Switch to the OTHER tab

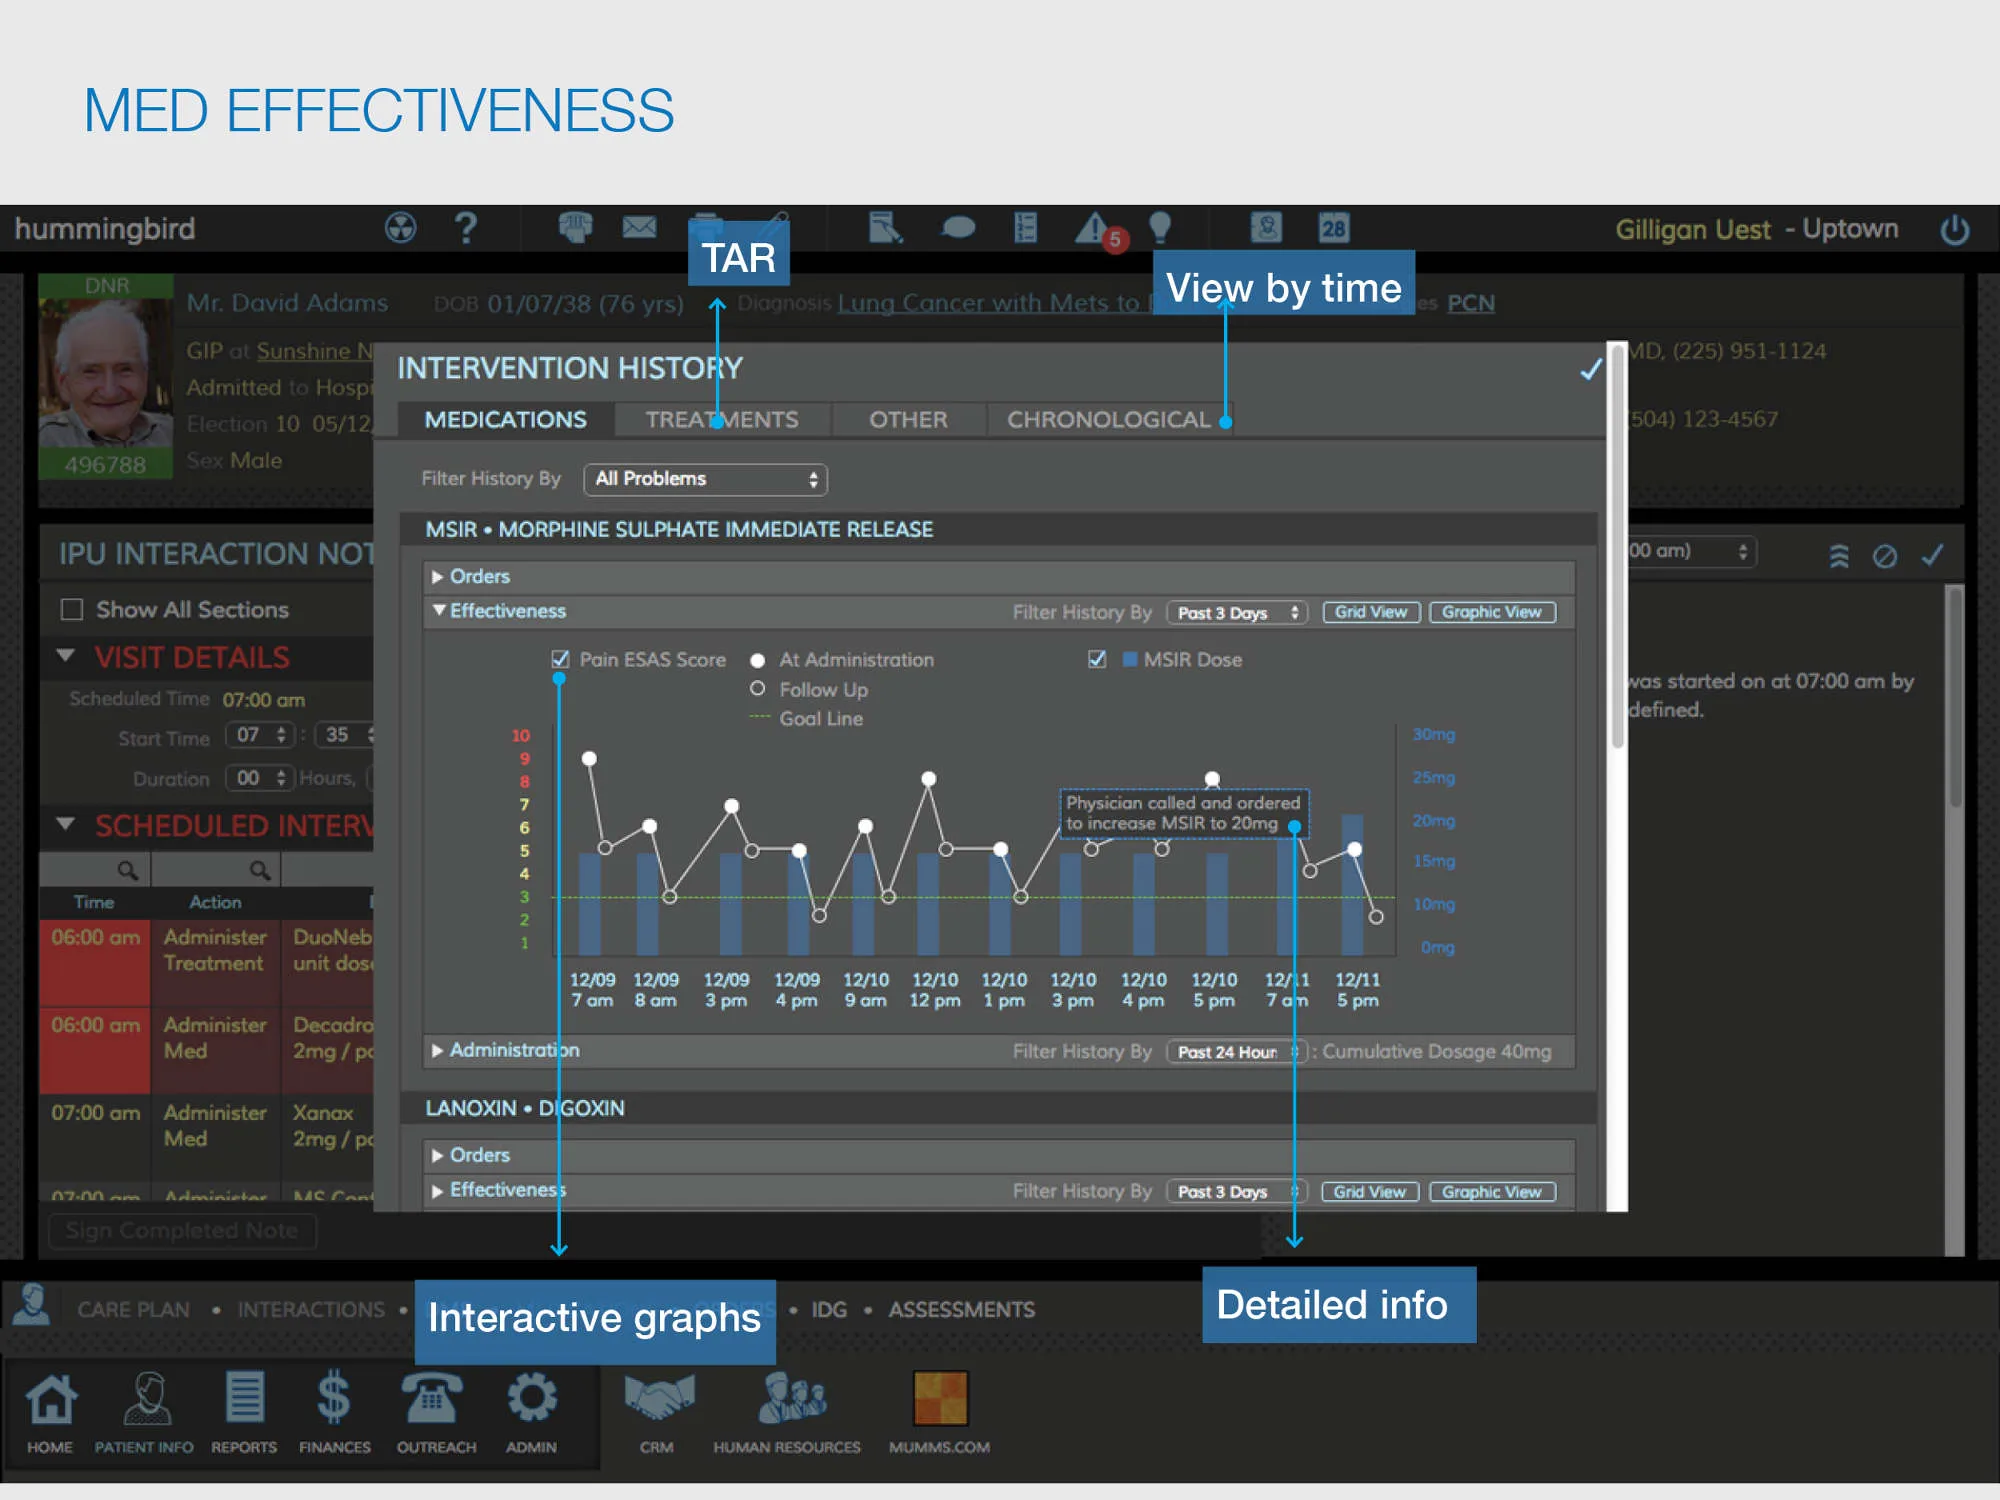(x=908, y=420)
